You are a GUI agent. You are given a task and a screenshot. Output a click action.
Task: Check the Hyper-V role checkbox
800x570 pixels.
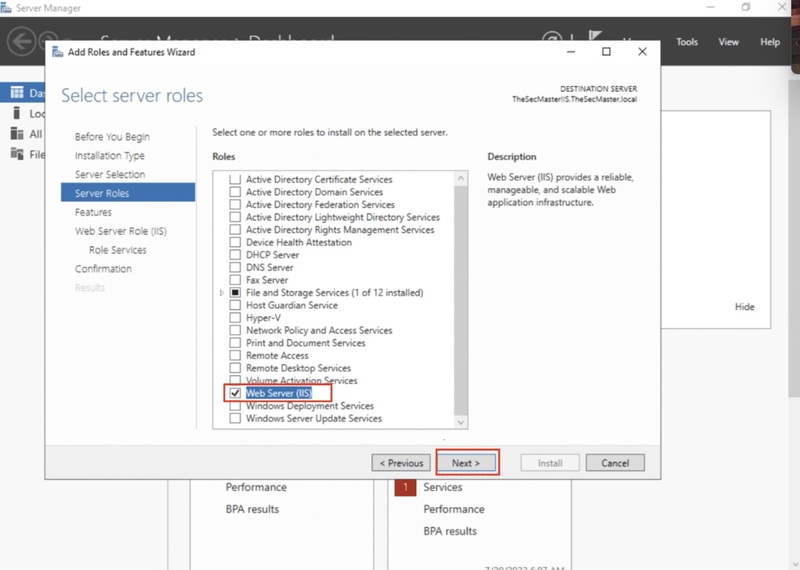pos(235,317)
